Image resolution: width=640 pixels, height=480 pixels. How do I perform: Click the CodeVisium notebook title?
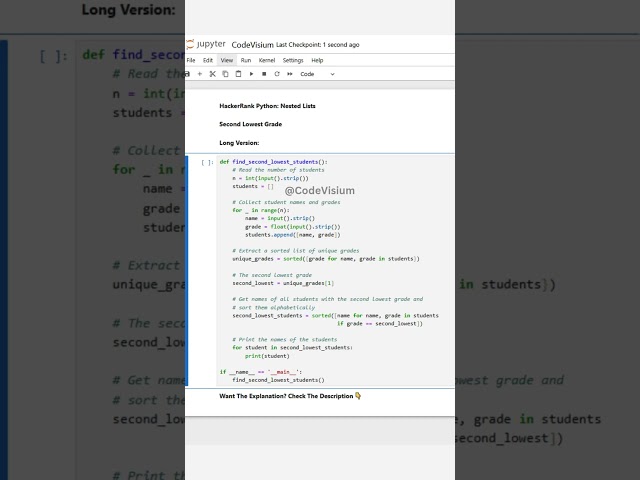tap(252, 45)
